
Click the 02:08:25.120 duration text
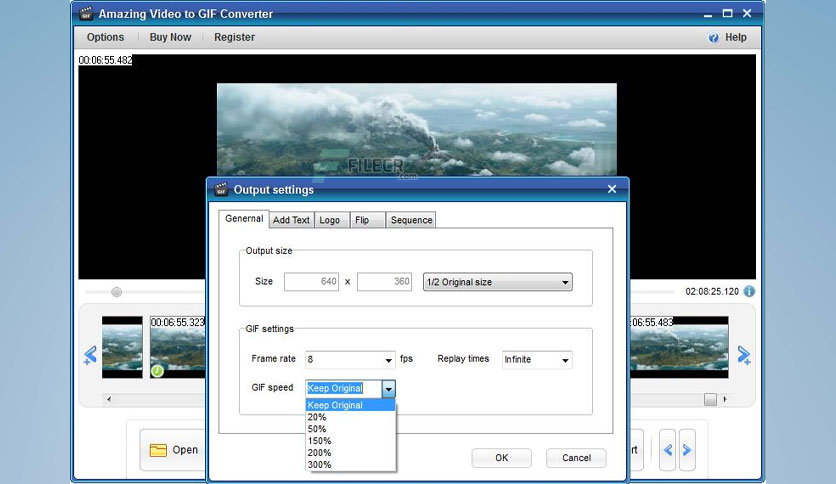(712, 292)
